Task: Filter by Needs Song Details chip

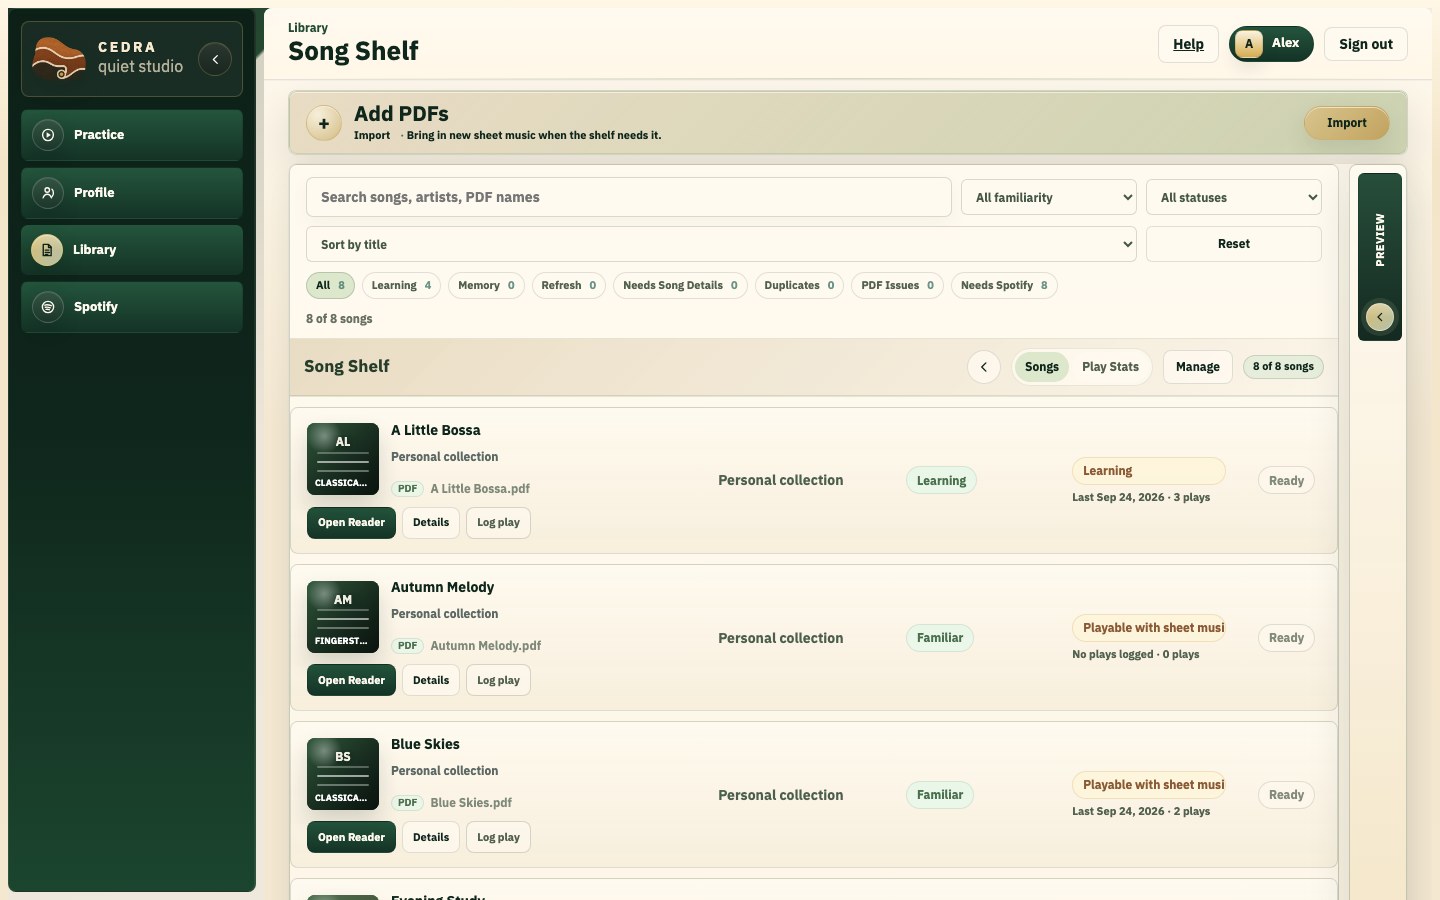Action: [x=680, y=286]
